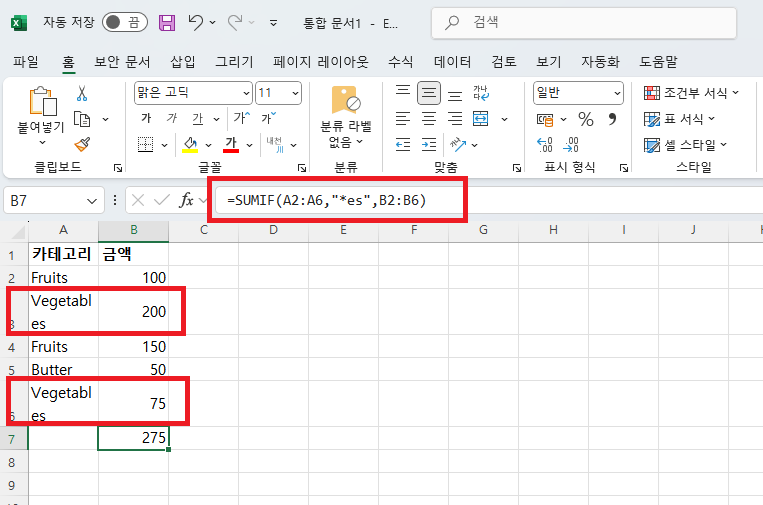Viewport: 763px width, 505px height.
Task: Switch to 삽입 (Insert) tab
Action: pos(183,62)
